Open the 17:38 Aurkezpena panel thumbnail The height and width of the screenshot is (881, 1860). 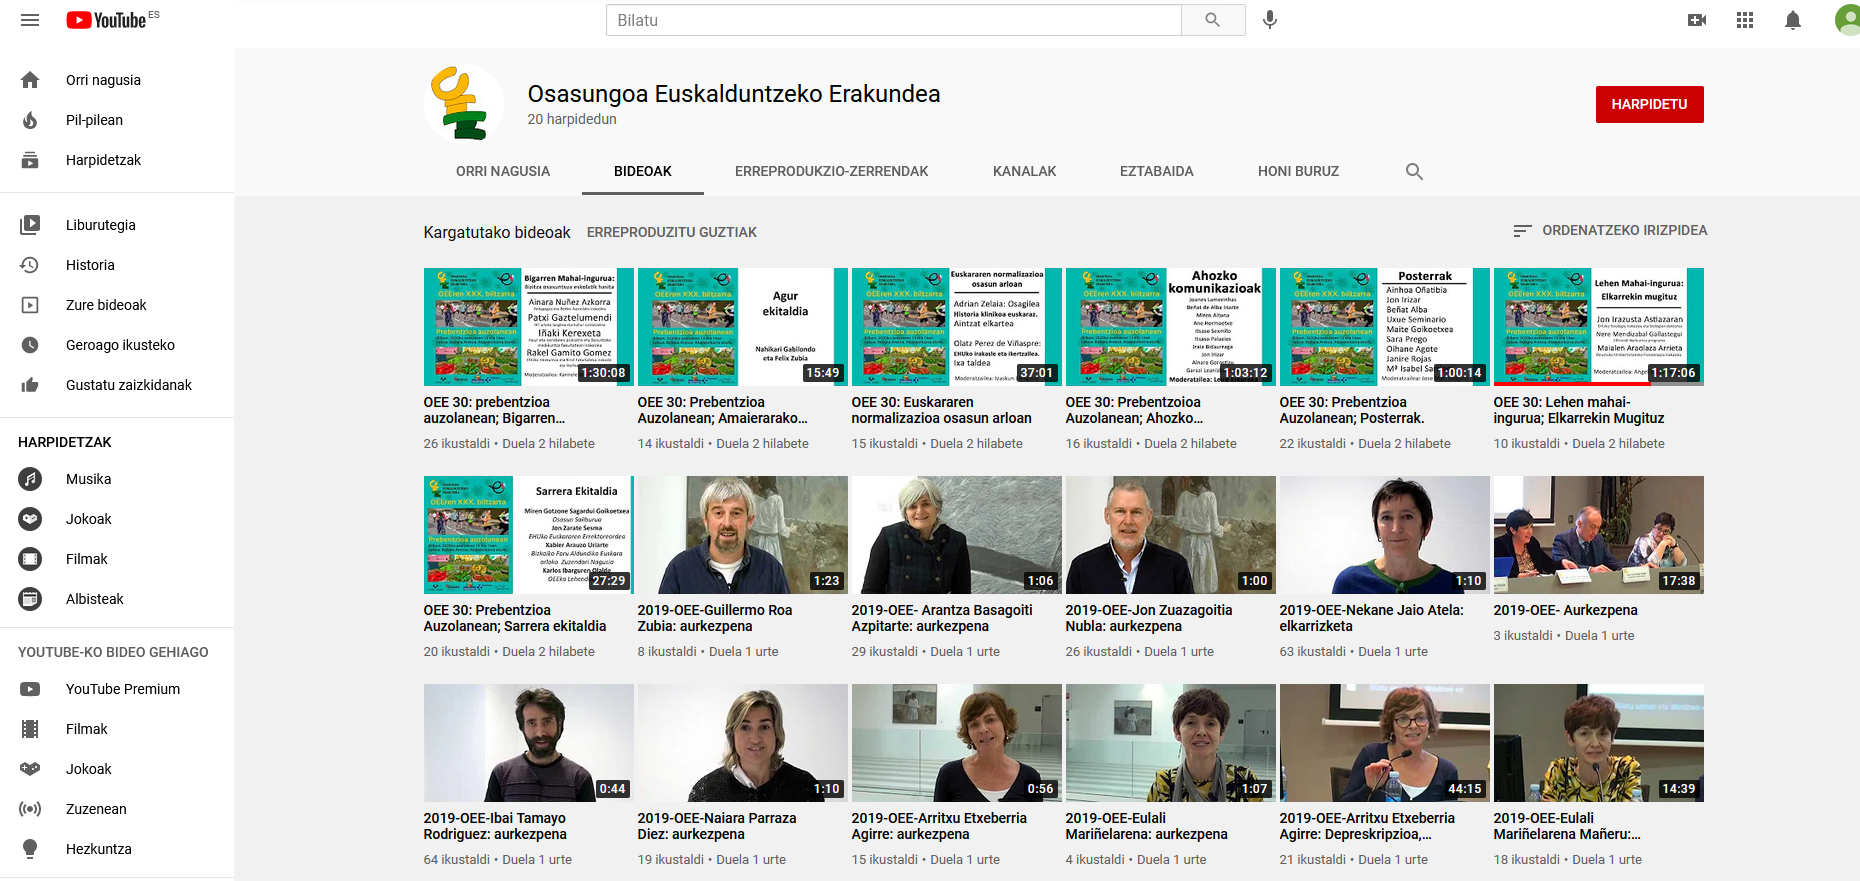tap(1599, 535)
